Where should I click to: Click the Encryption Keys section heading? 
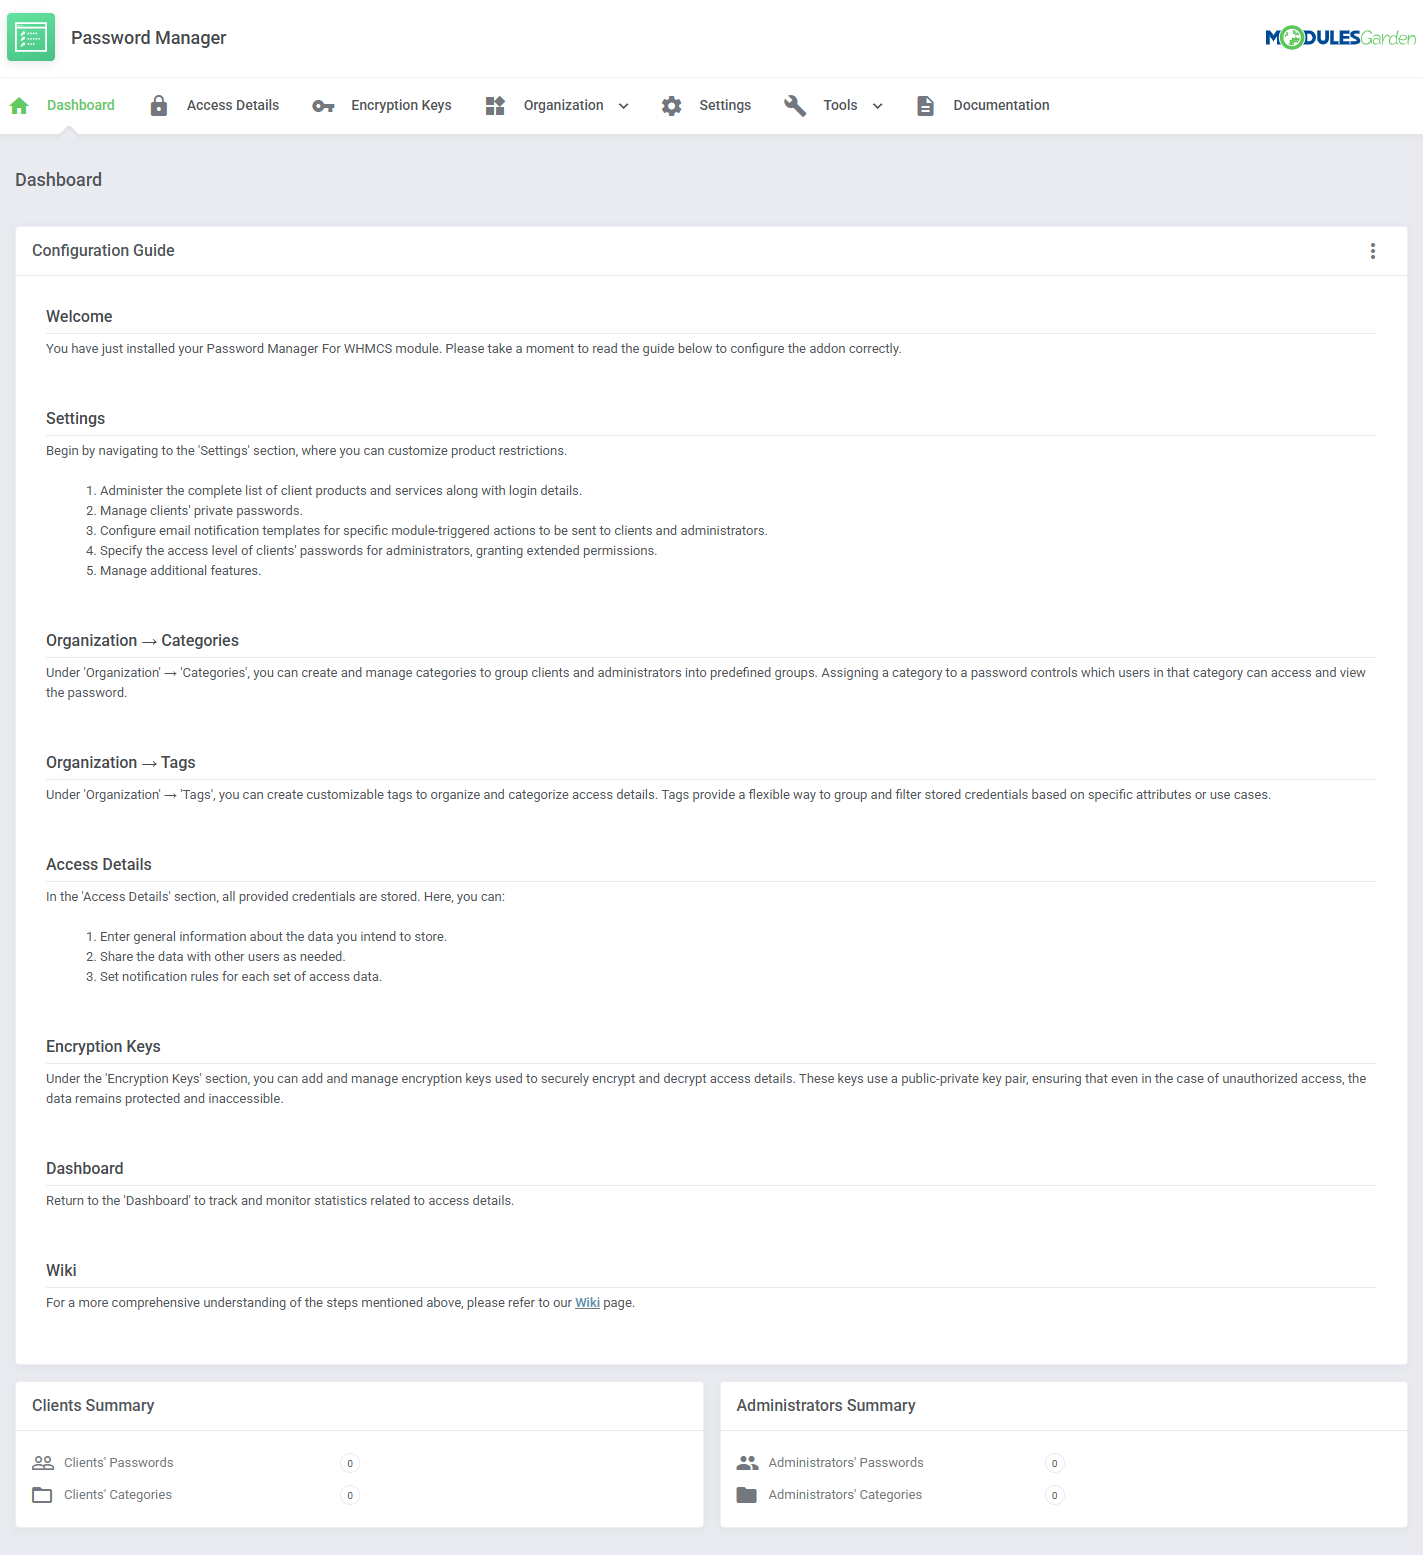103,1047
